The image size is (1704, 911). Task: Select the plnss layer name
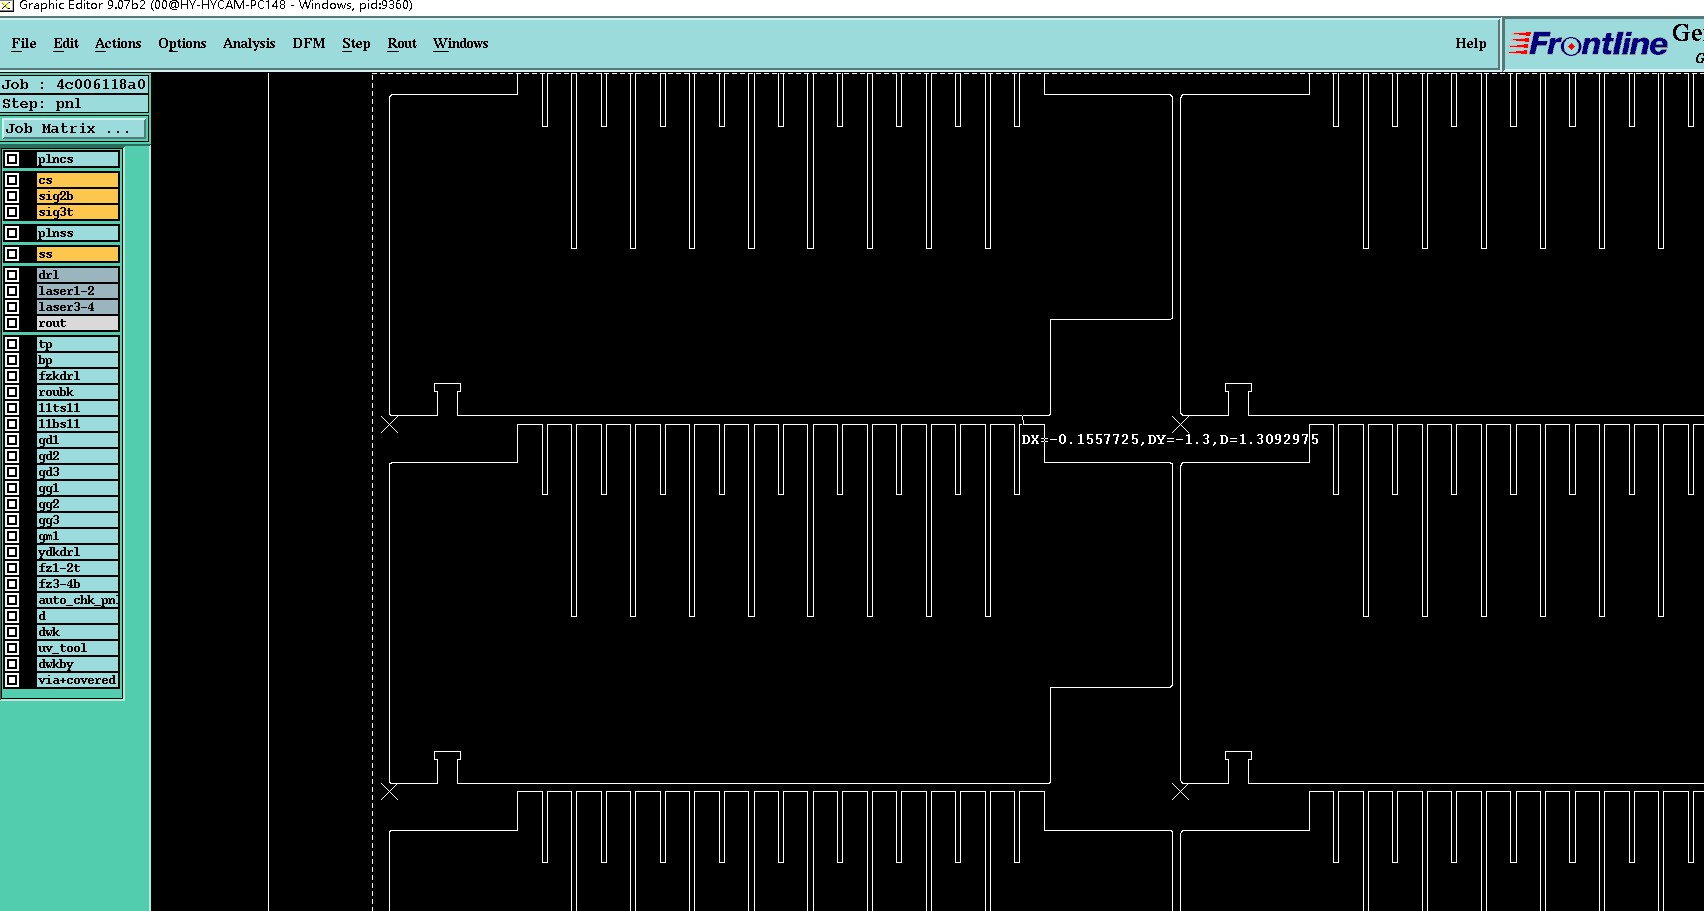(x=78, y=233)
